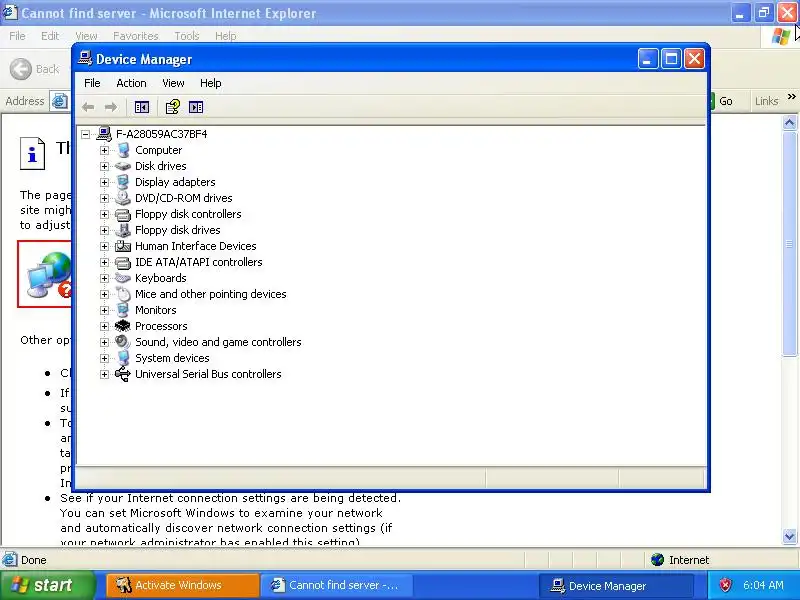Expand the Processors node
The width and height of the screenshot is (800, 600).
tap(105, 326)
